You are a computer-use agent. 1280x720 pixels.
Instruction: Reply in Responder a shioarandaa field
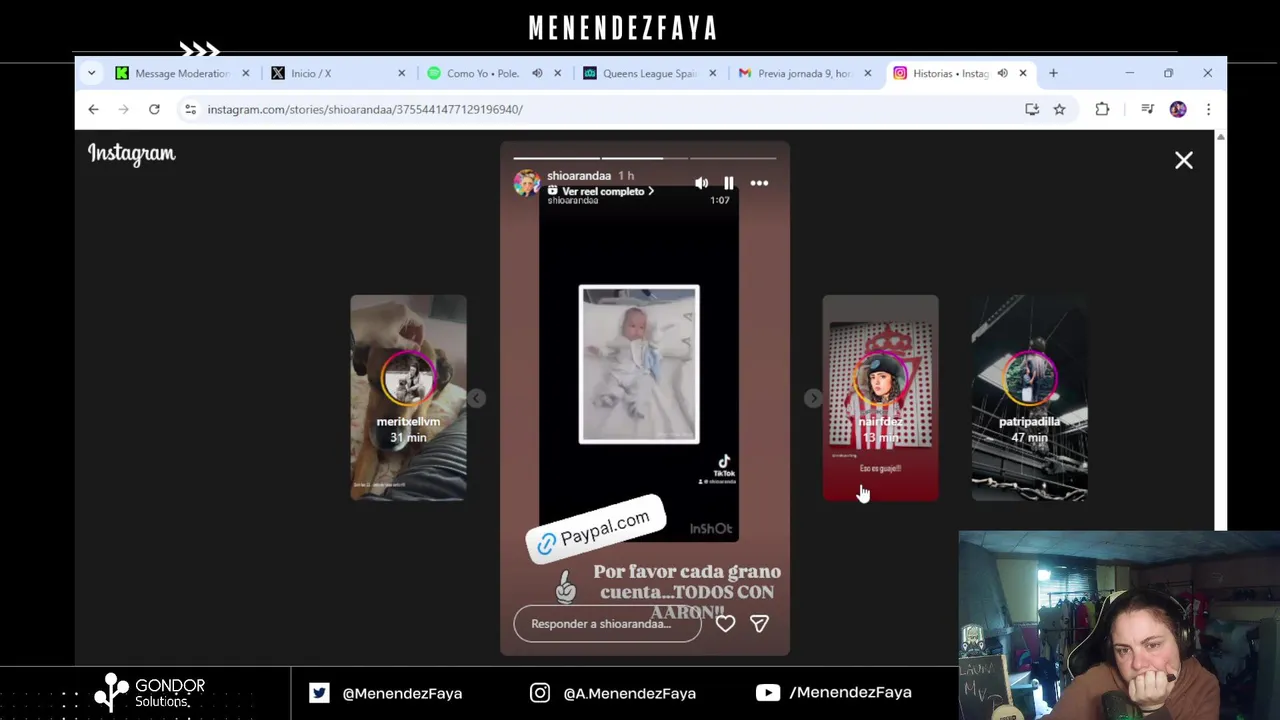point(607,624)
